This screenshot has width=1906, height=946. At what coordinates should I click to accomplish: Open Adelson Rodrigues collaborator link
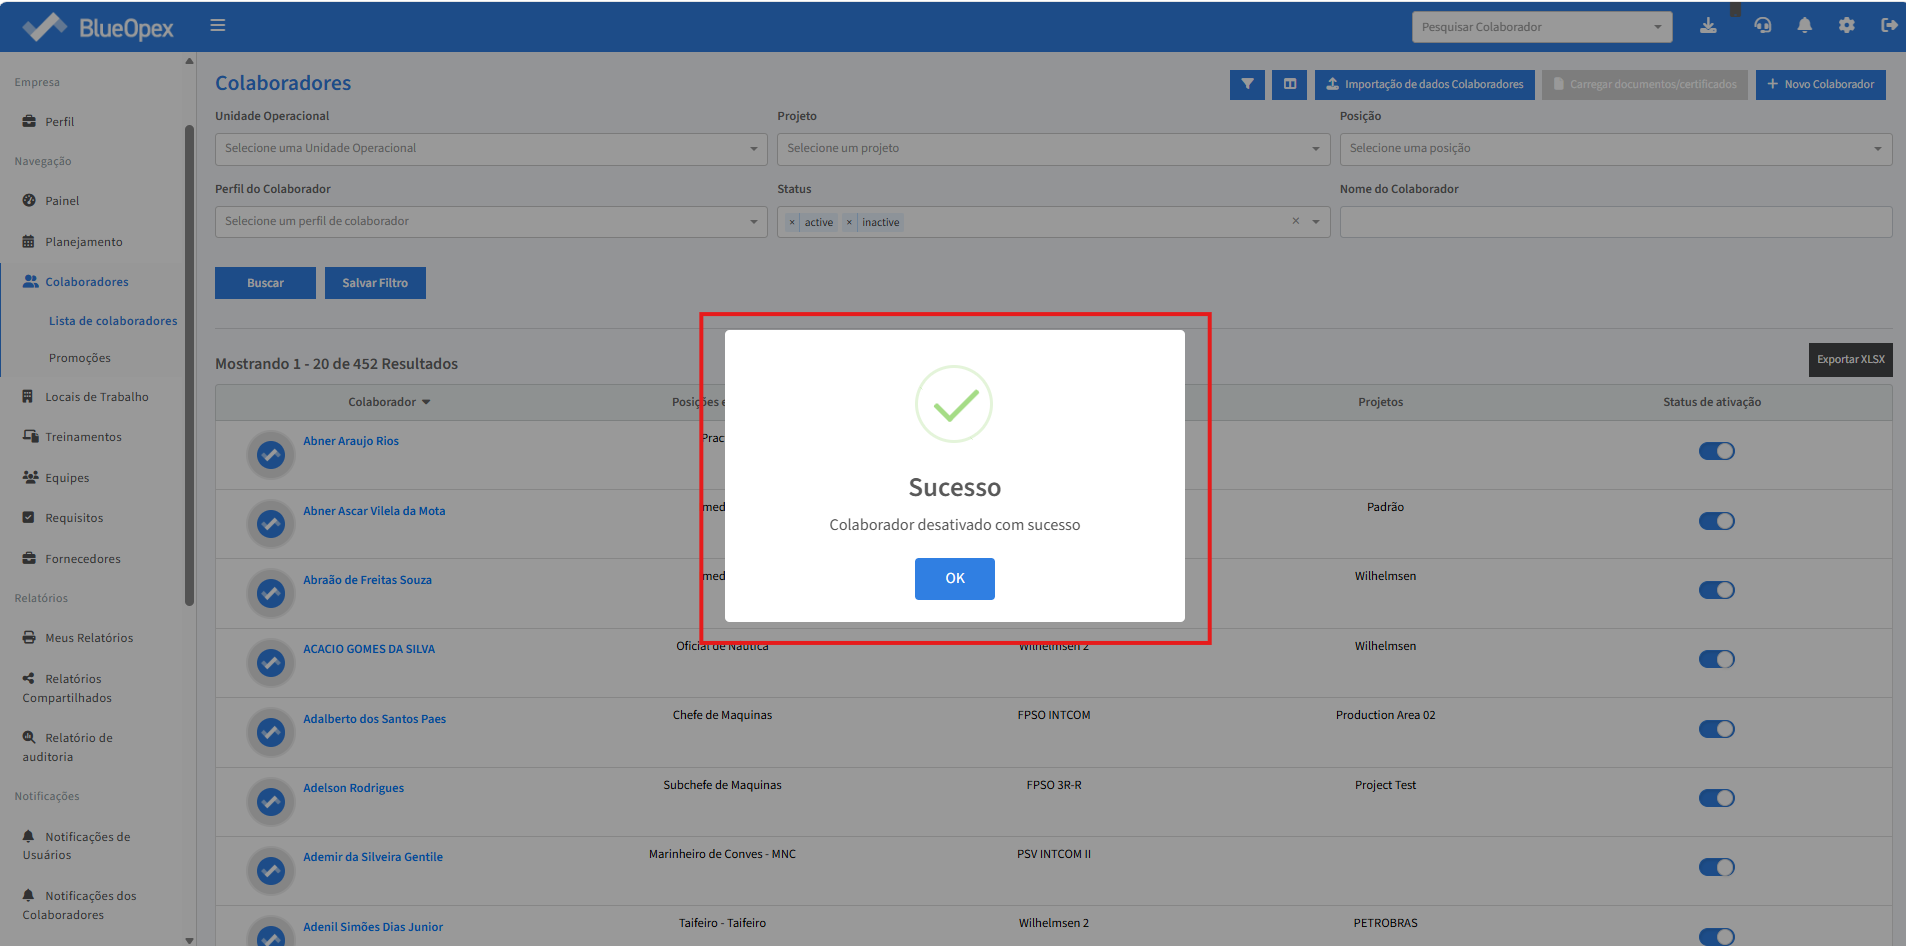pyautogui.click(x=353, y=788)
